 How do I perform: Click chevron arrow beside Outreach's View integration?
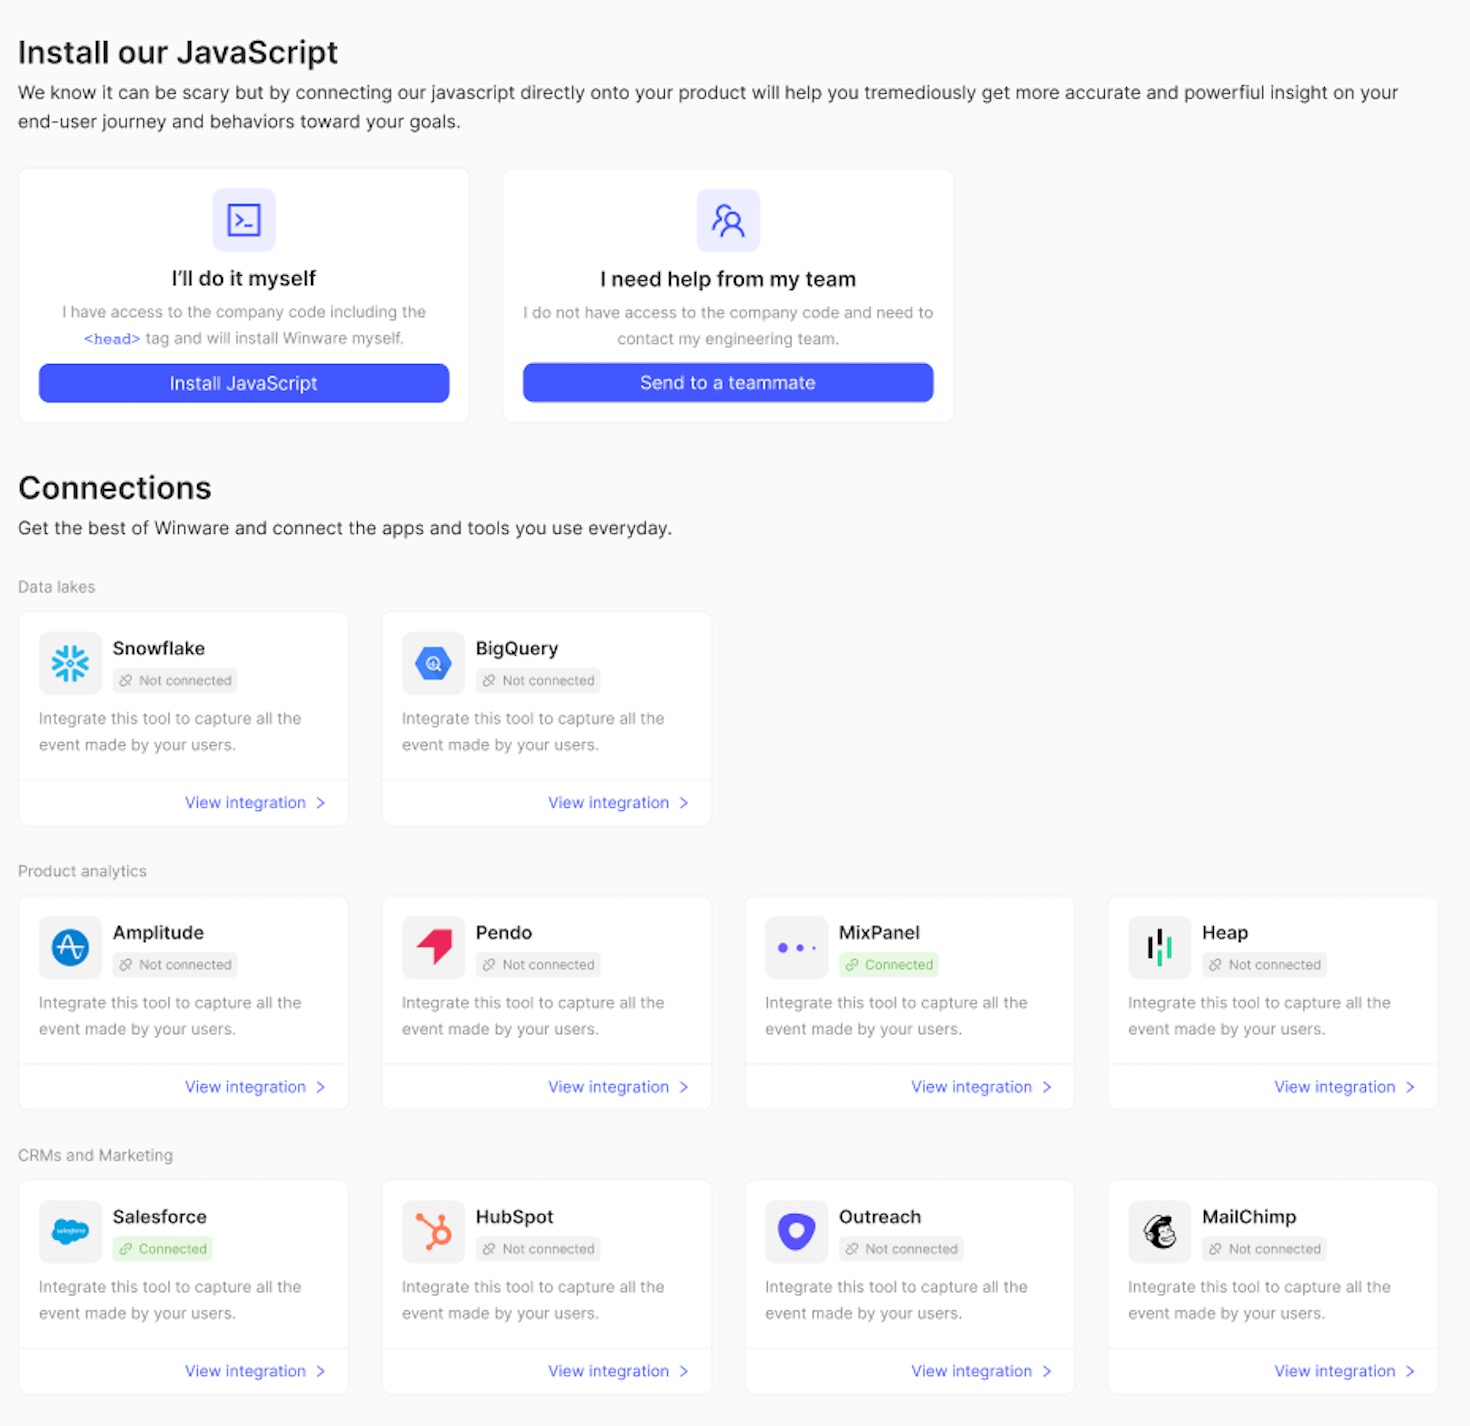pos(1047,1371)
